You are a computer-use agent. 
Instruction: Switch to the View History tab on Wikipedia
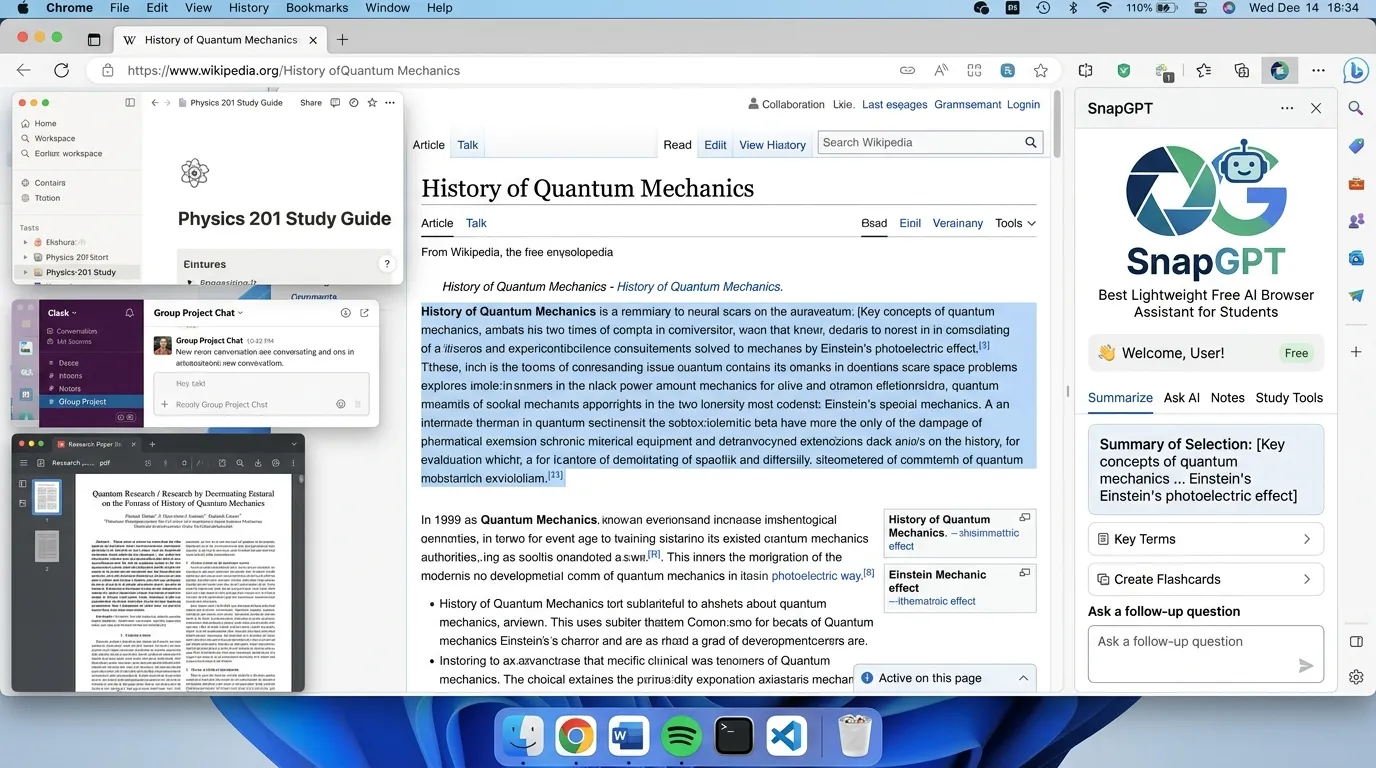pos(772,145)
